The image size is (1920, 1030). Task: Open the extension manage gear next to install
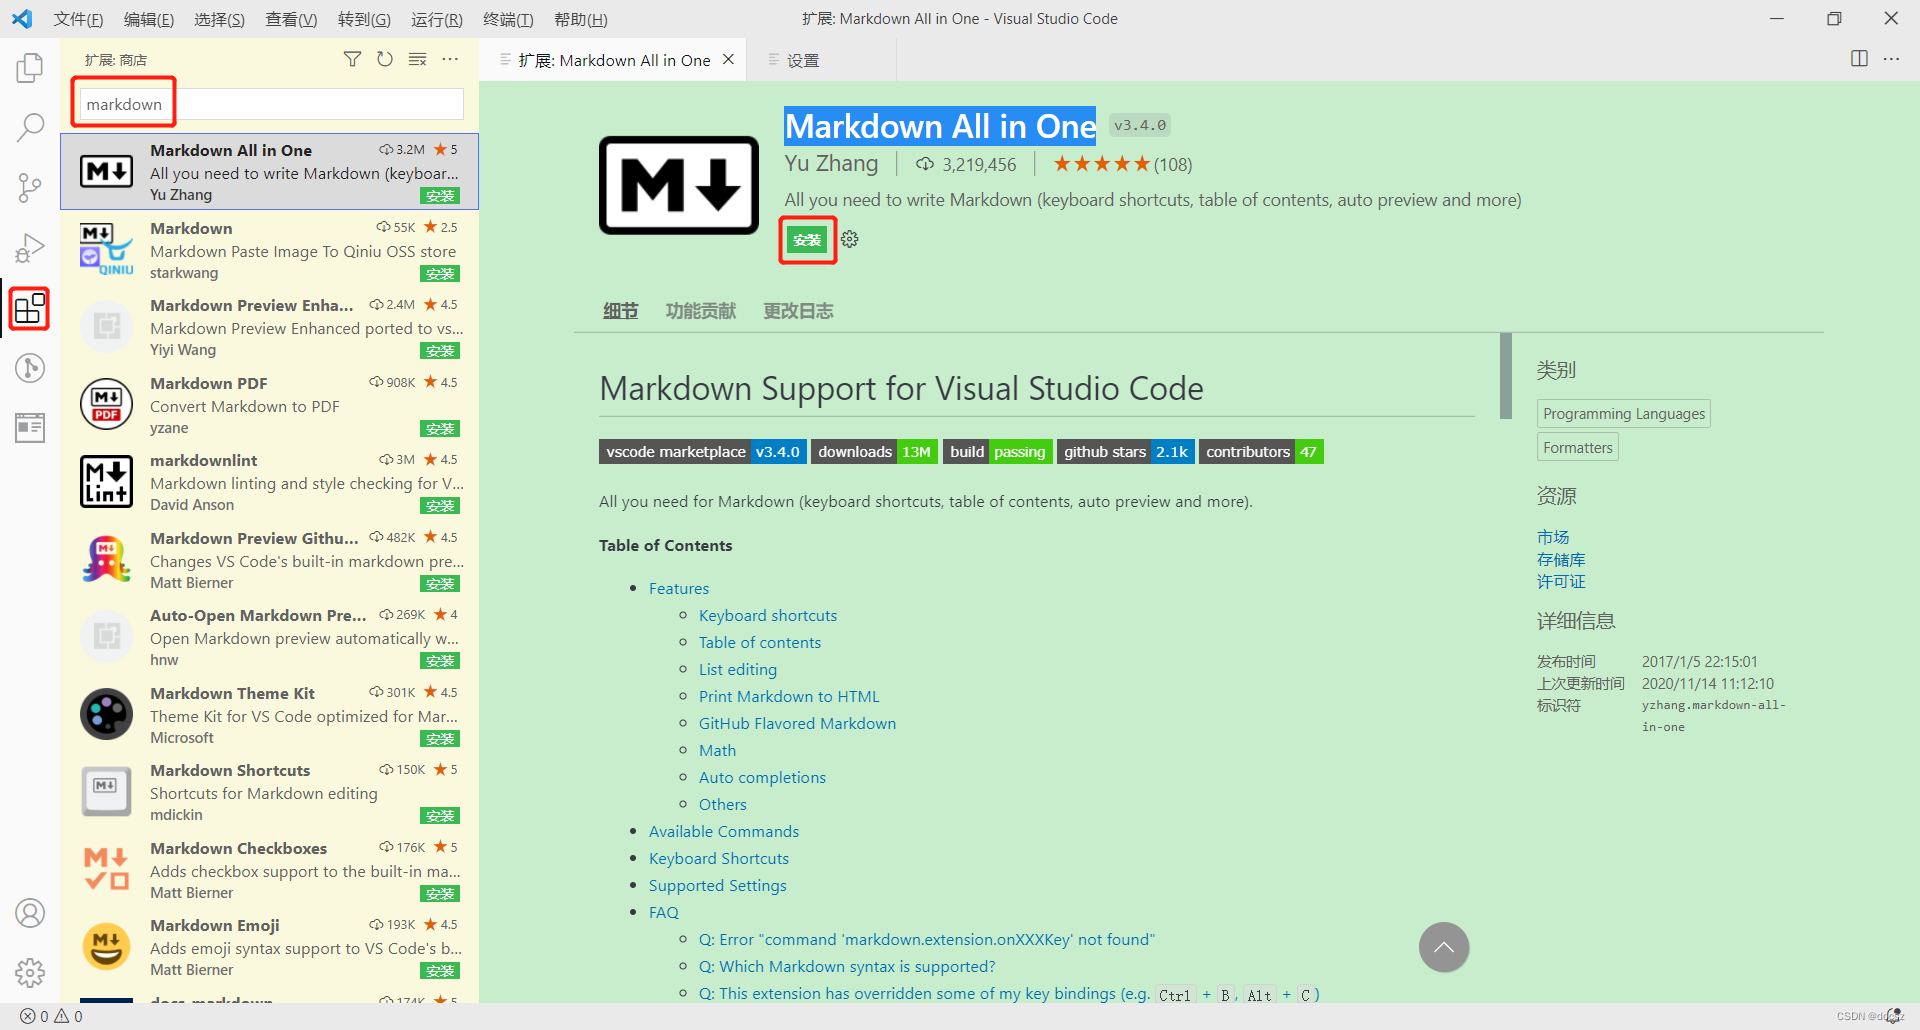pyautogui.click(x=850, y=240)
